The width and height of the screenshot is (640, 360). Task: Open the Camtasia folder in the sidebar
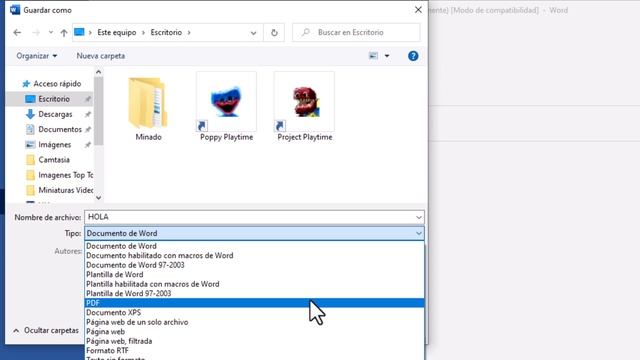[48, 160]
